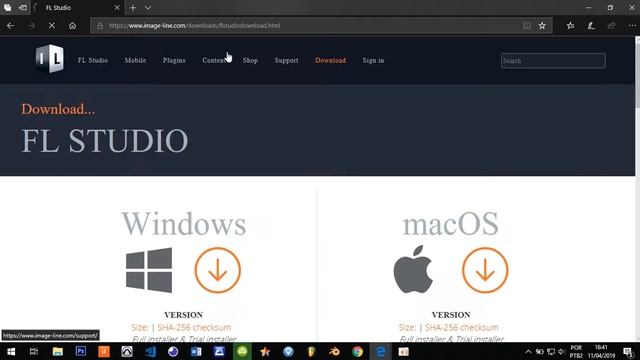Click the Image-Line IL logo
Image resolution: width=640 pixels, height=360 pixels.
point(49,59)
